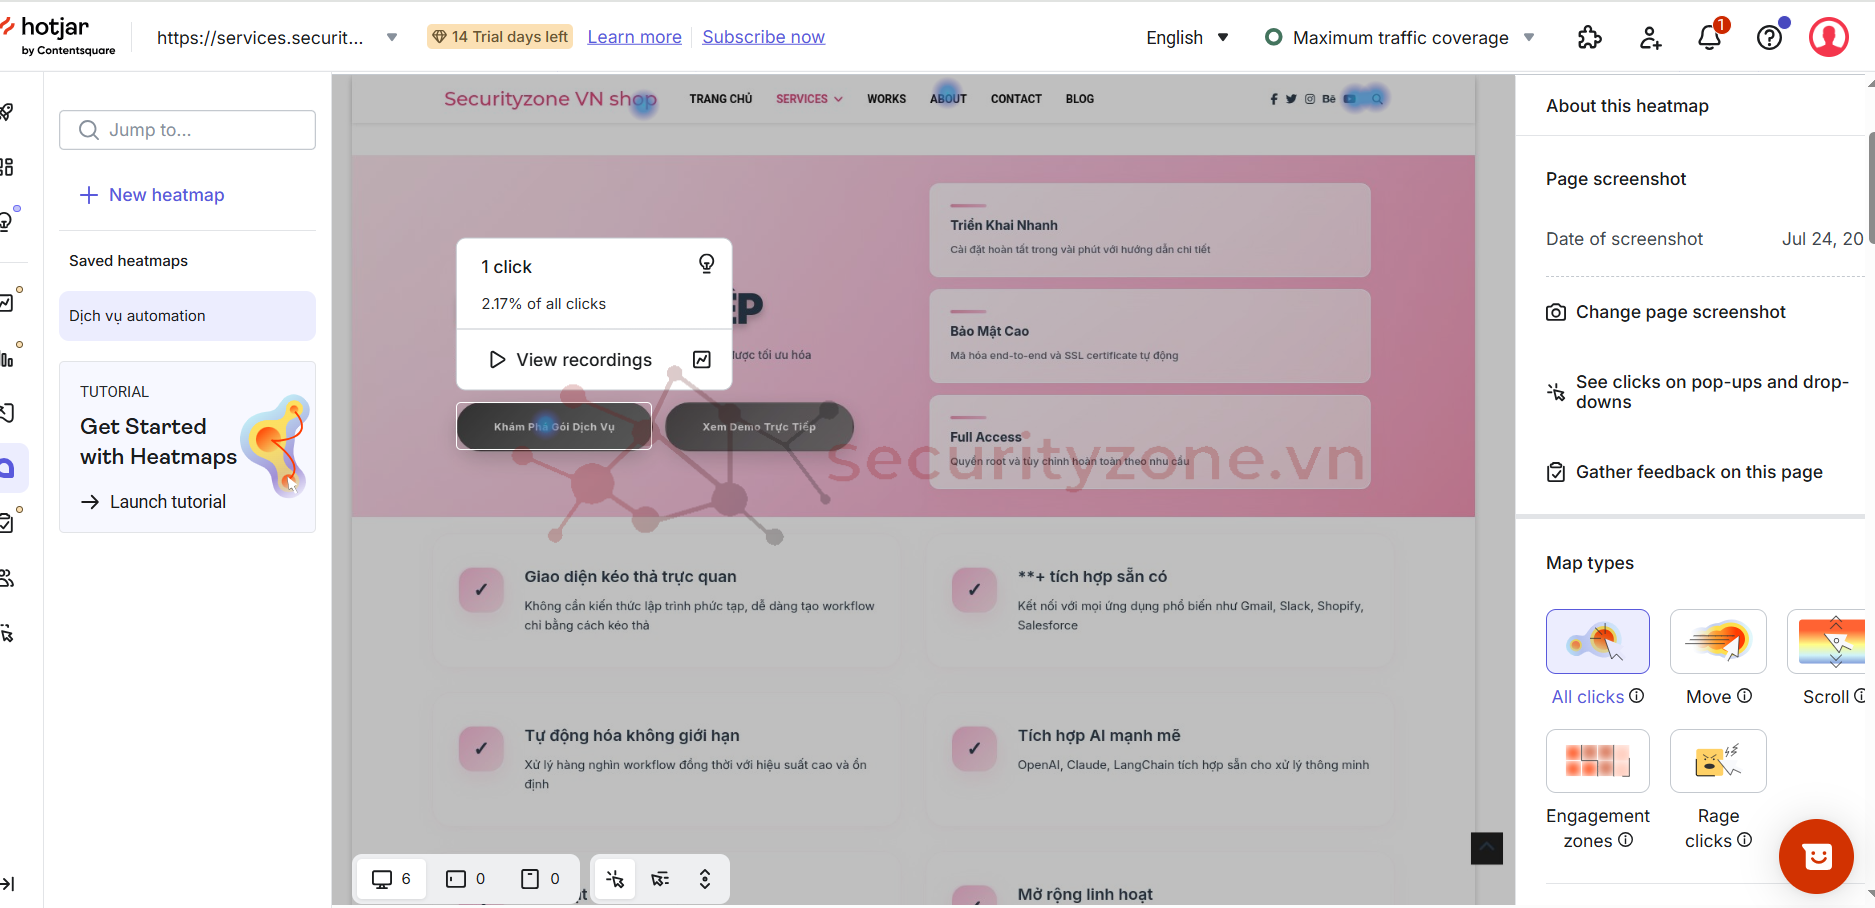Create a New heatmap
Image resolution: width=1875 pixels, height=908 pixels.
coord(152,195)
